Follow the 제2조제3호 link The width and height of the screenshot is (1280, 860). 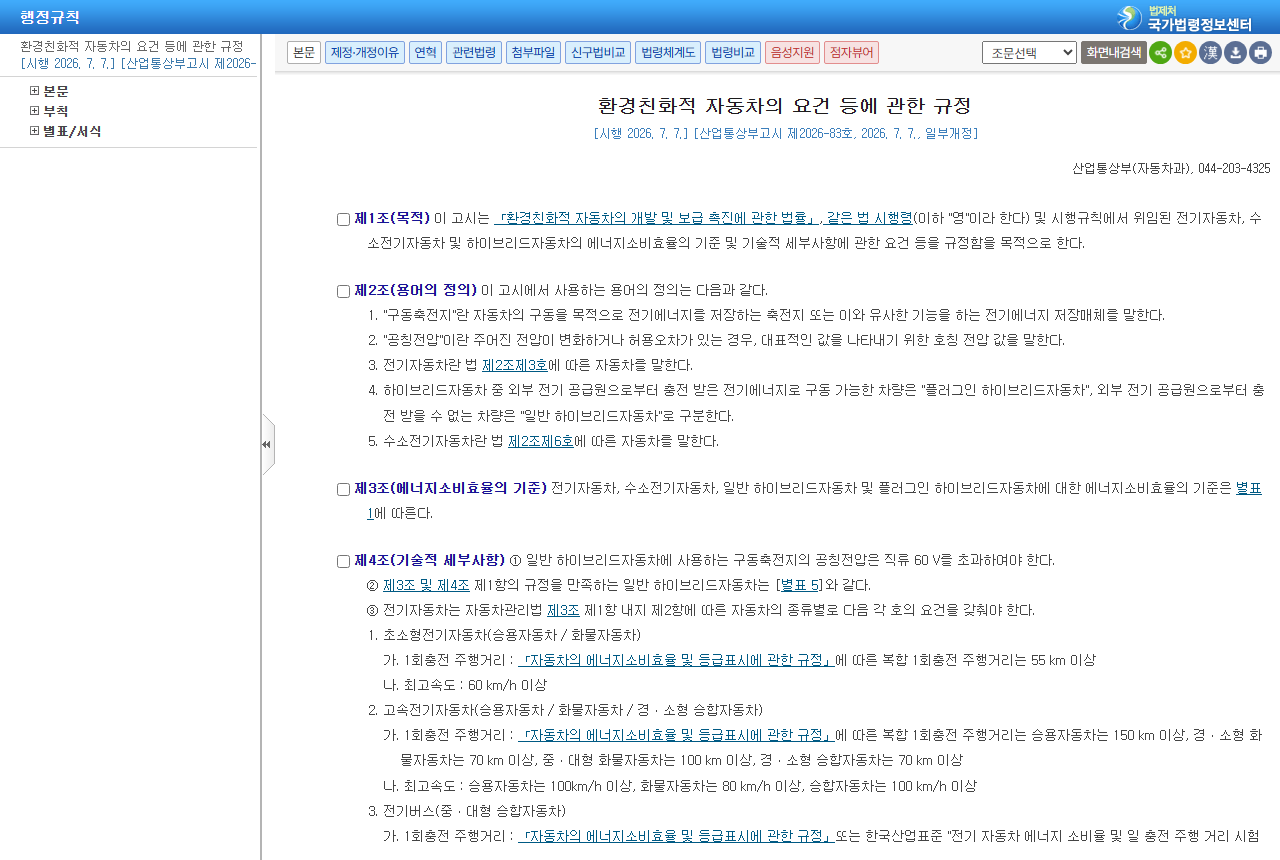(x=515, y=366)
